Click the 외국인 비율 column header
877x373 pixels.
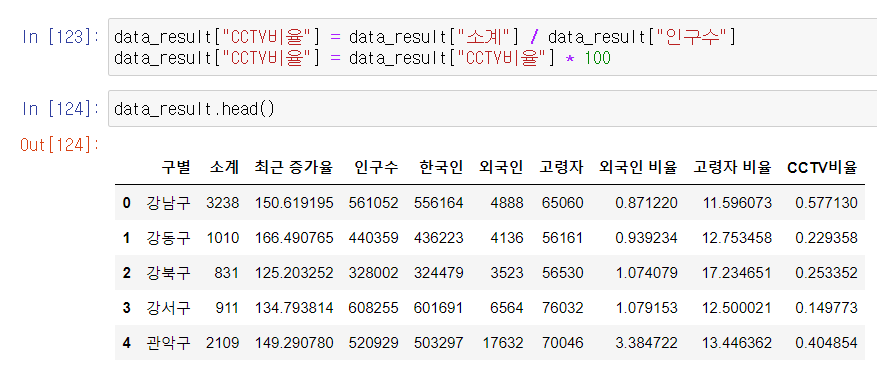tap(638, 167)
